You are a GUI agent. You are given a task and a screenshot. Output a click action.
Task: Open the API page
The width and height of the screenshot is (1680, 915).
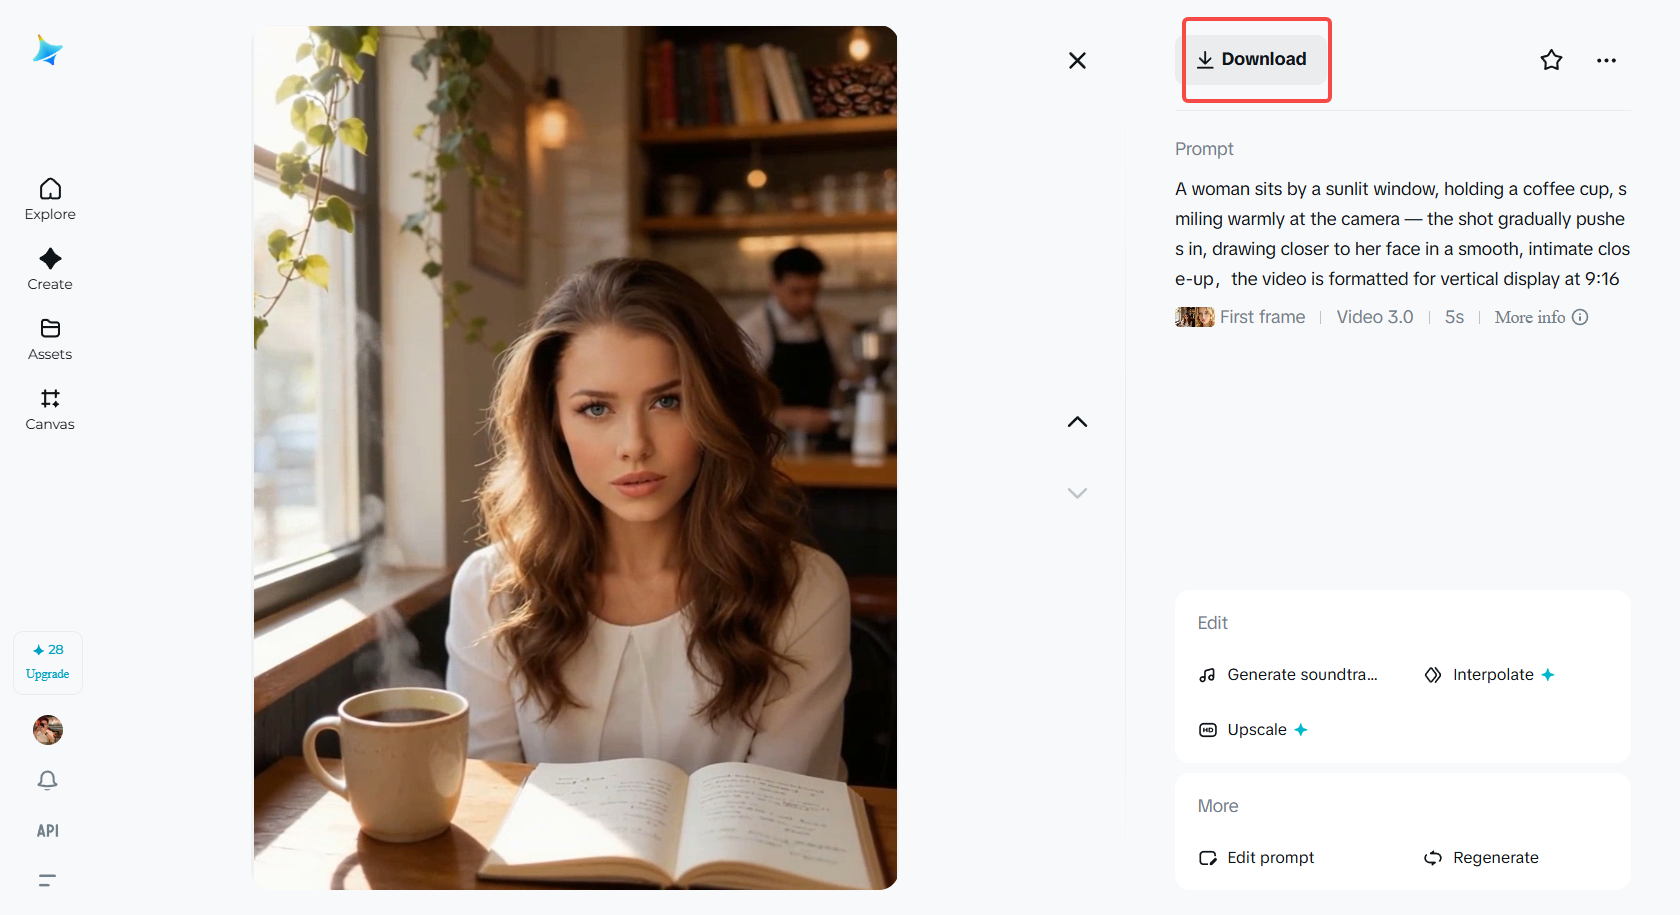pyautogui.click(x=48, y=831)
